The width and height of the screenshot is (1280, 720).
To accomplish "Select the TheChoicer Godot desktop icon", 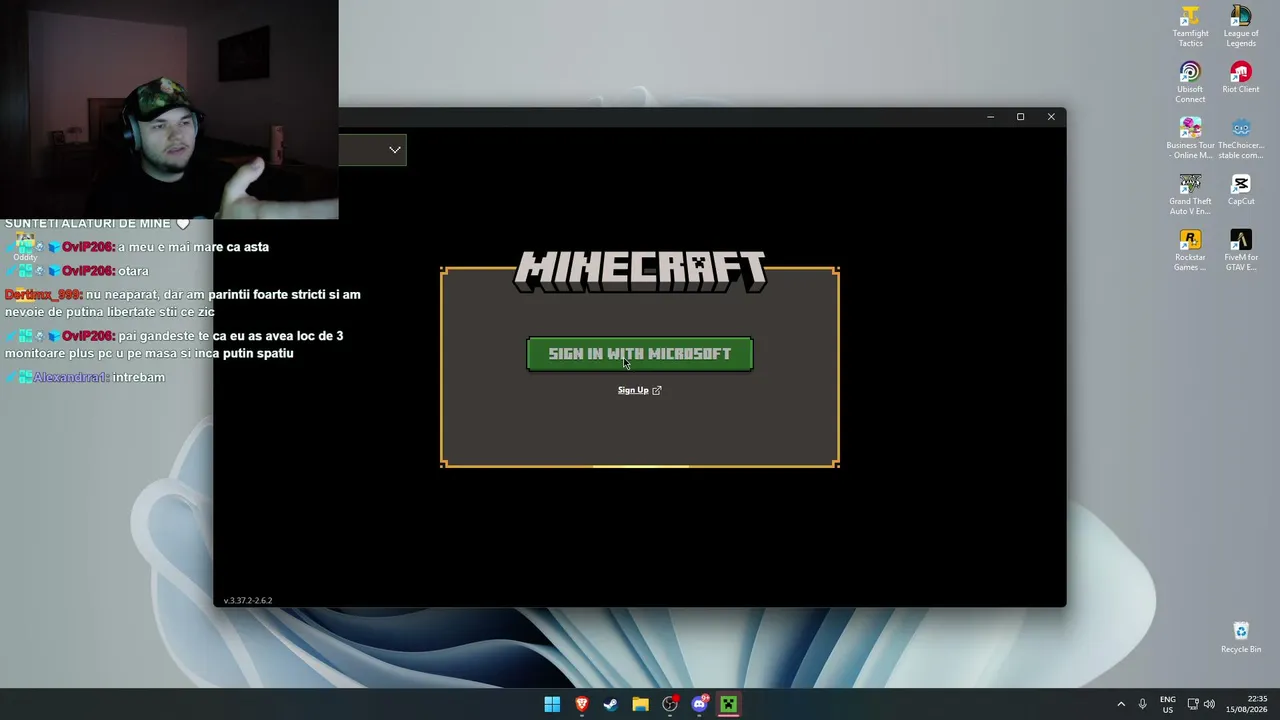I will pyautogui.click(x=1241, y=139).
